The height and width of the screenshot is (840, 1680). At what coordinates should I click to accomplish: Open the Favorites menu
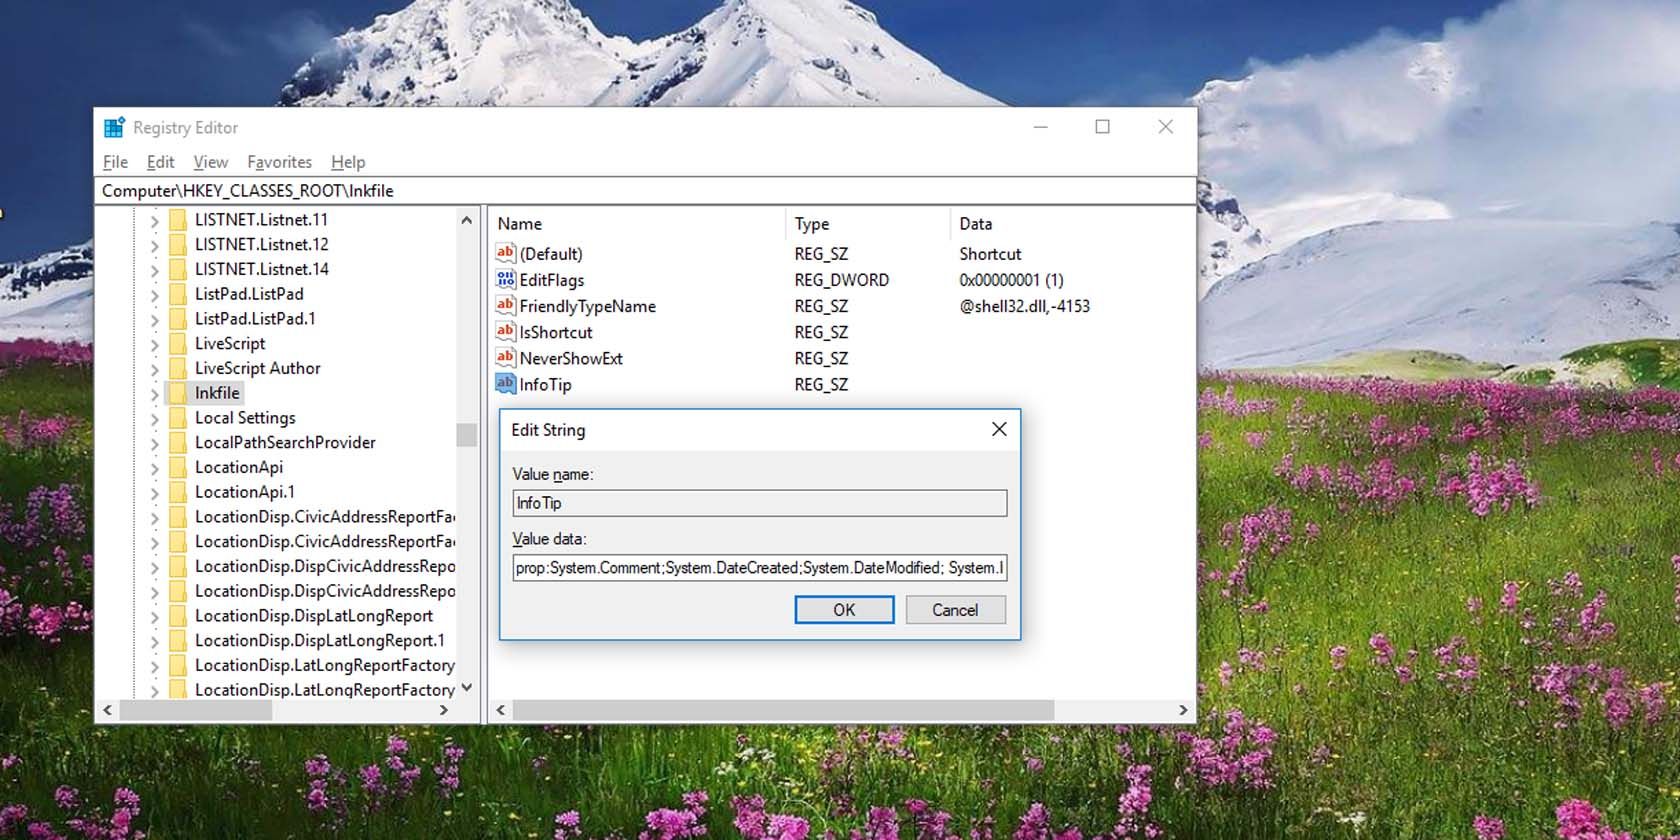tap(279, 162)
